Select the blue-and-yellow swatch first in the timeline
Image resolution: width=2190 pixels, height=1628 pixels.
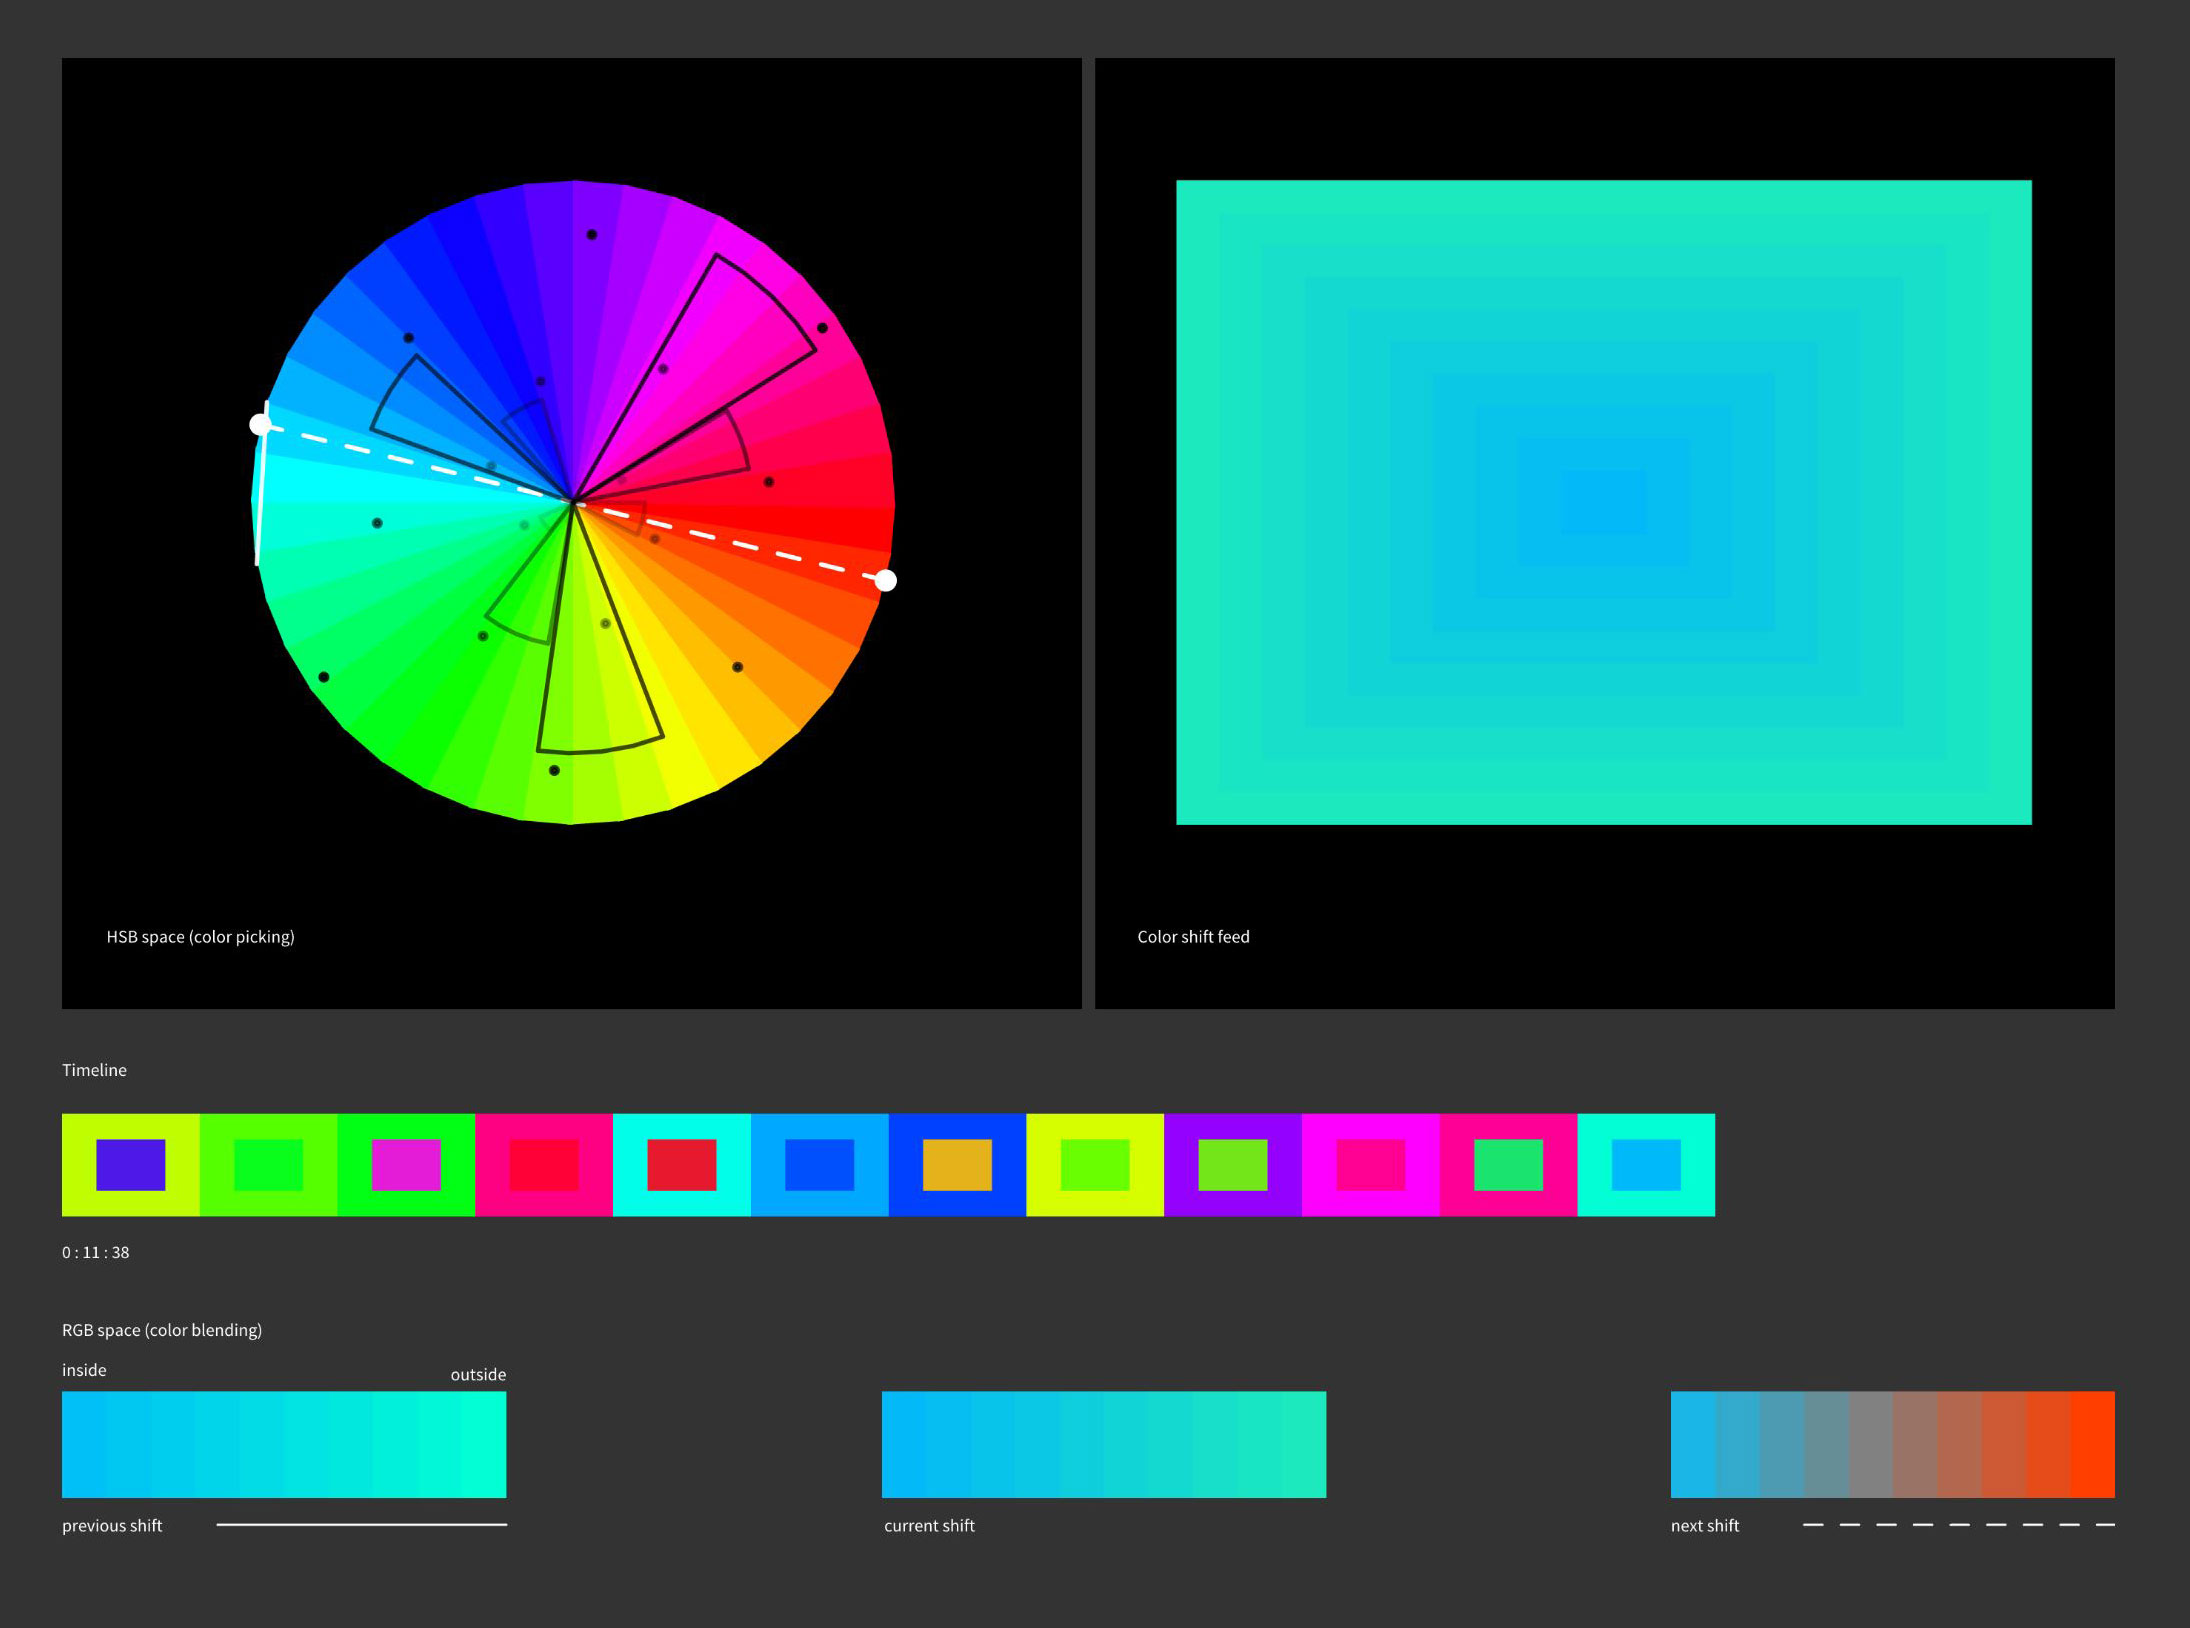coord(130,1164)
